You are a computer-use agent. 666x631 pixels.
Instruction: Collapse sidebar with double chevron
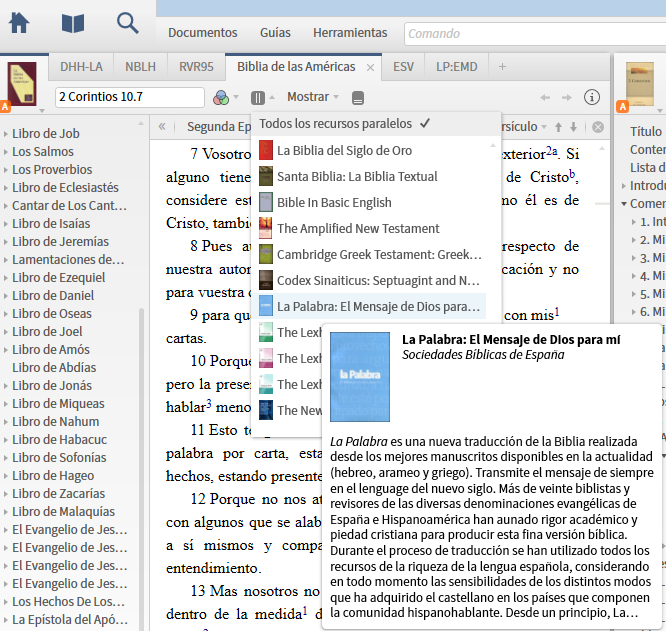pyautogui.click(x=162, y=127)
